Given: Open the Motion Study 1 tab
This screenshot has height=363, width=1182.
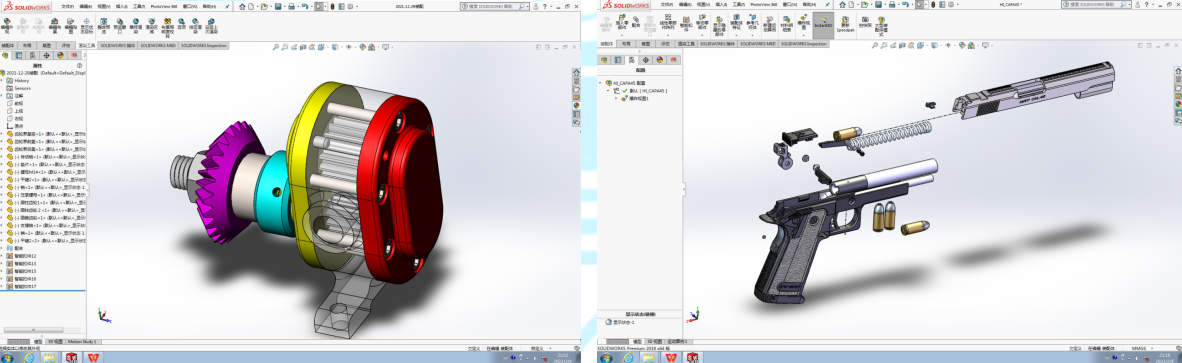Looking at the screenshot, I should pyautogui.click(x=82, y=341).
